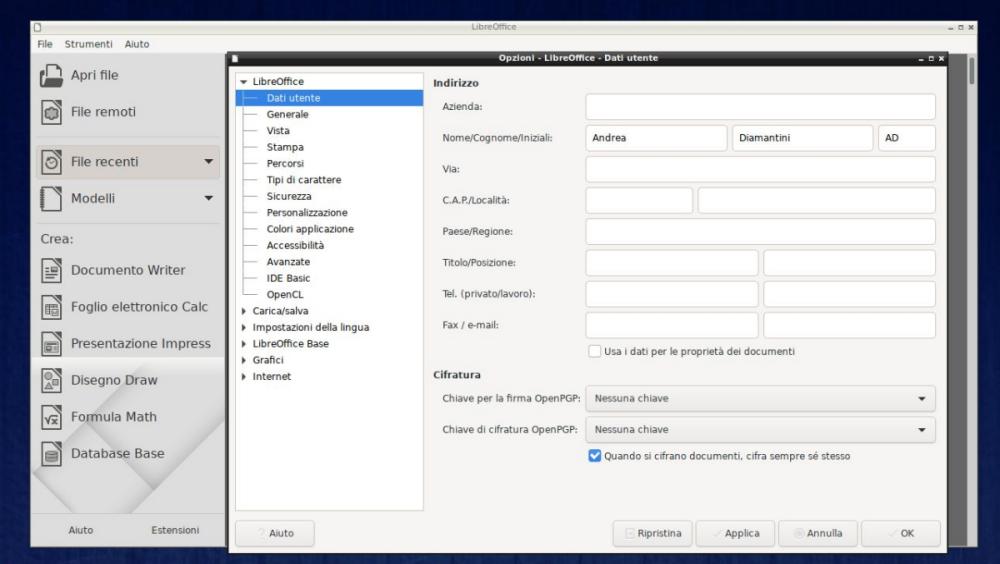
Task: Open the File menu in menu bar
Action: click(x=45, y=45)
